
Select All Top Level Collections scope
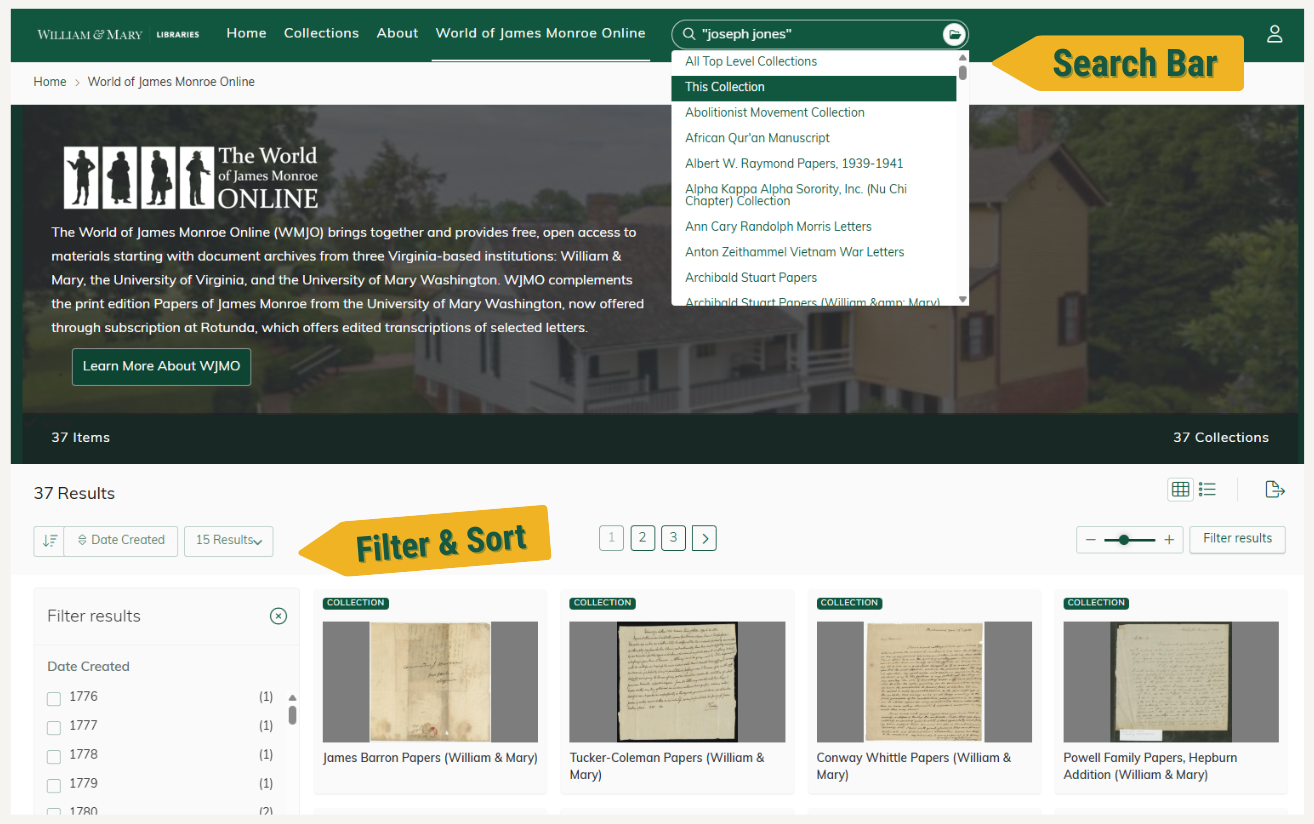coord(752,61)
